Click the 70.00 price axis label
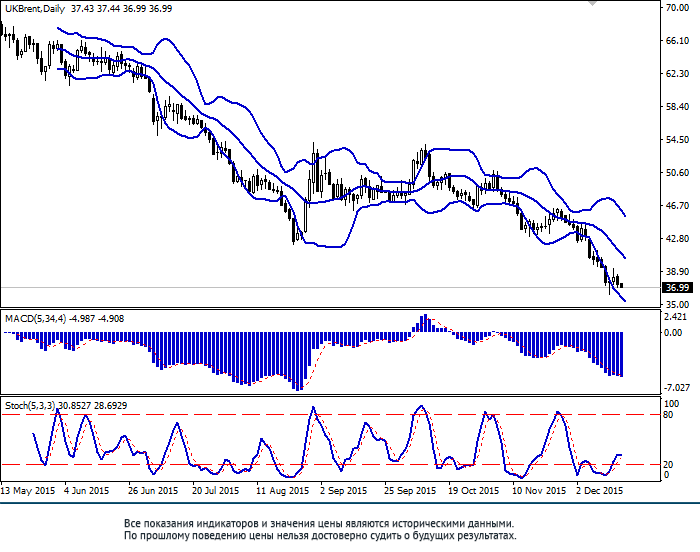700x552 pixels. (677, 7)
